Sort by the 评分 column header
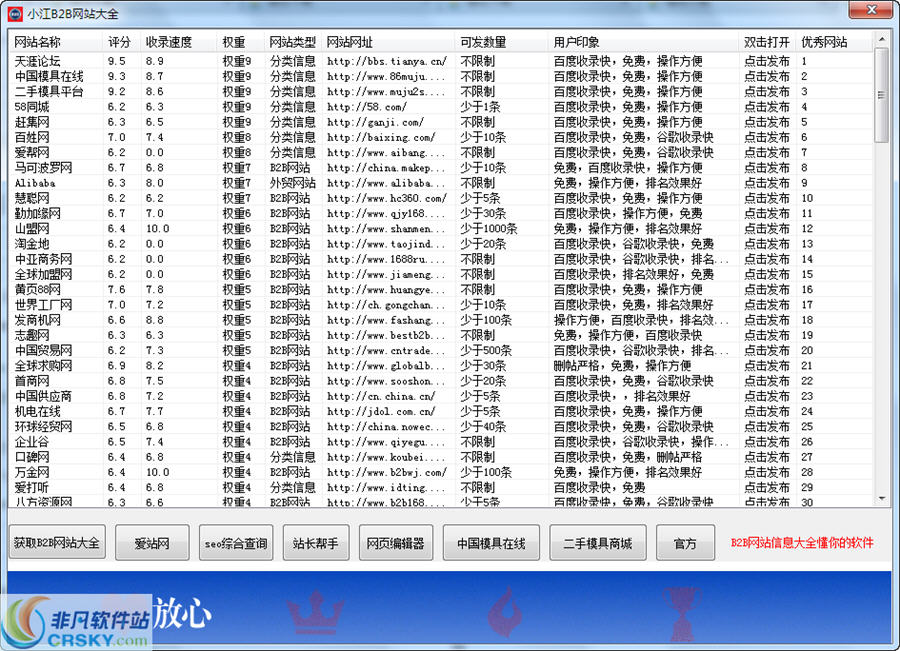The image size is (900, 651). click(x=122, y=42)
